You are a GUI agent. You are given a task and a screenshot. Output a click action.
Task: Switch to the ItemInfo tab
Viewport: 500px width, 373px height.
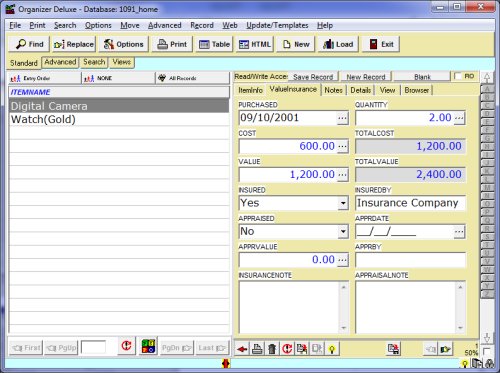[x=250, y=90]
